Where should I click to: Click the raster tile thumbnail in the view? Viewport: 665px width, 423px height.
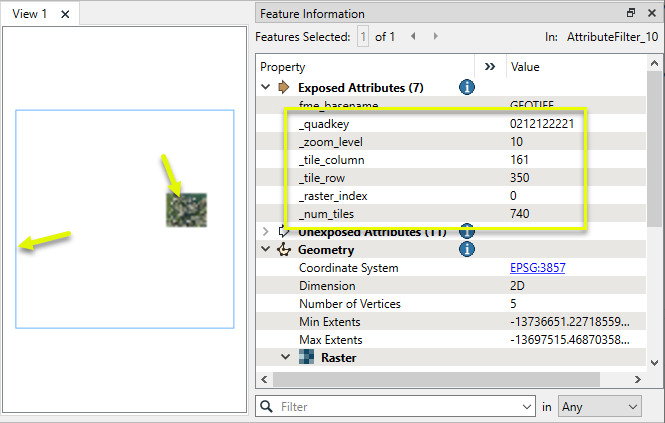[x=186, y=210]
